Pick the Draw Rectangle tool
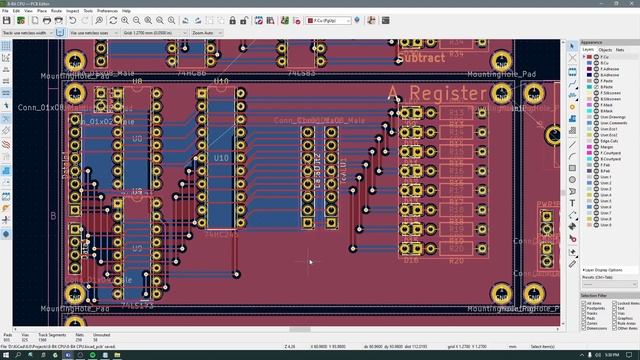The image size is (640, 360). [572, 168]
